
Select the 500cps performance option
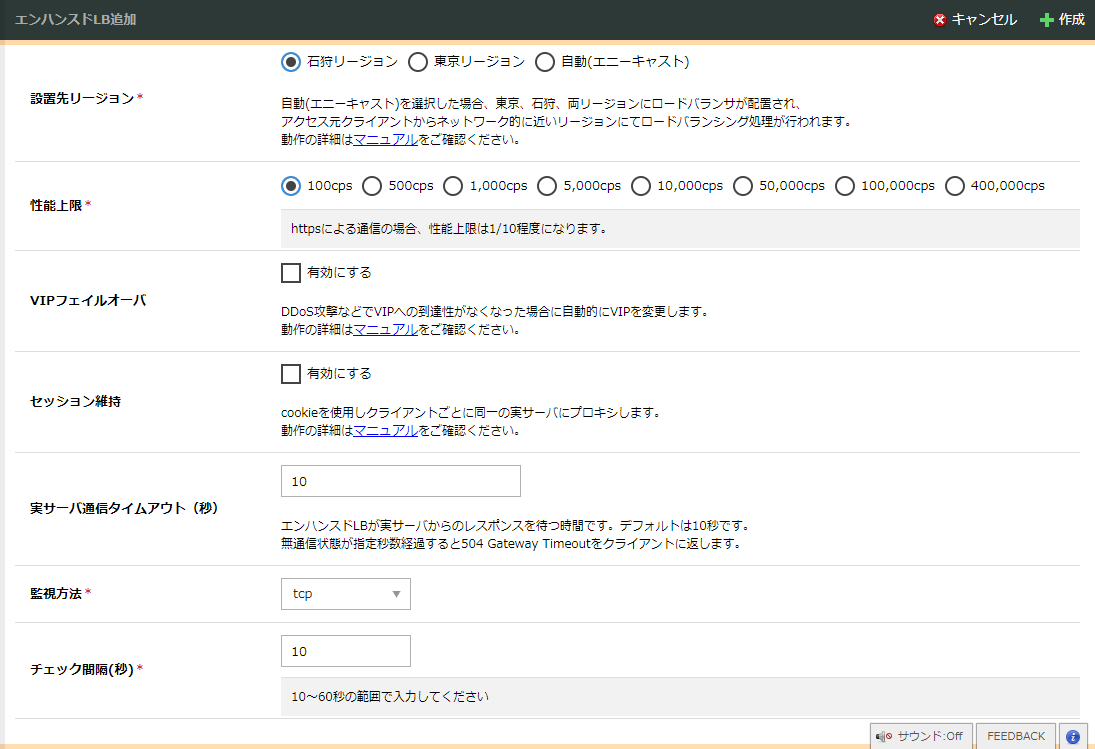[x=372, y=186]
